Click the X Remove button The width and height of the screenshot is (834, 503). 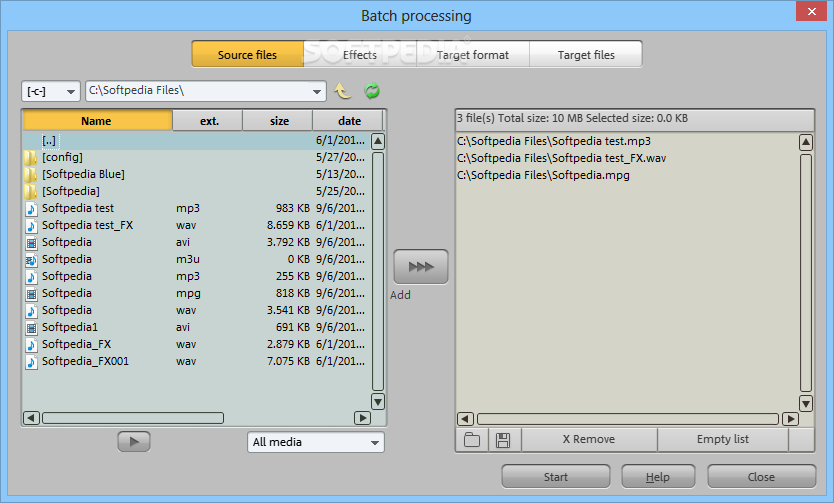pos(589,439)
